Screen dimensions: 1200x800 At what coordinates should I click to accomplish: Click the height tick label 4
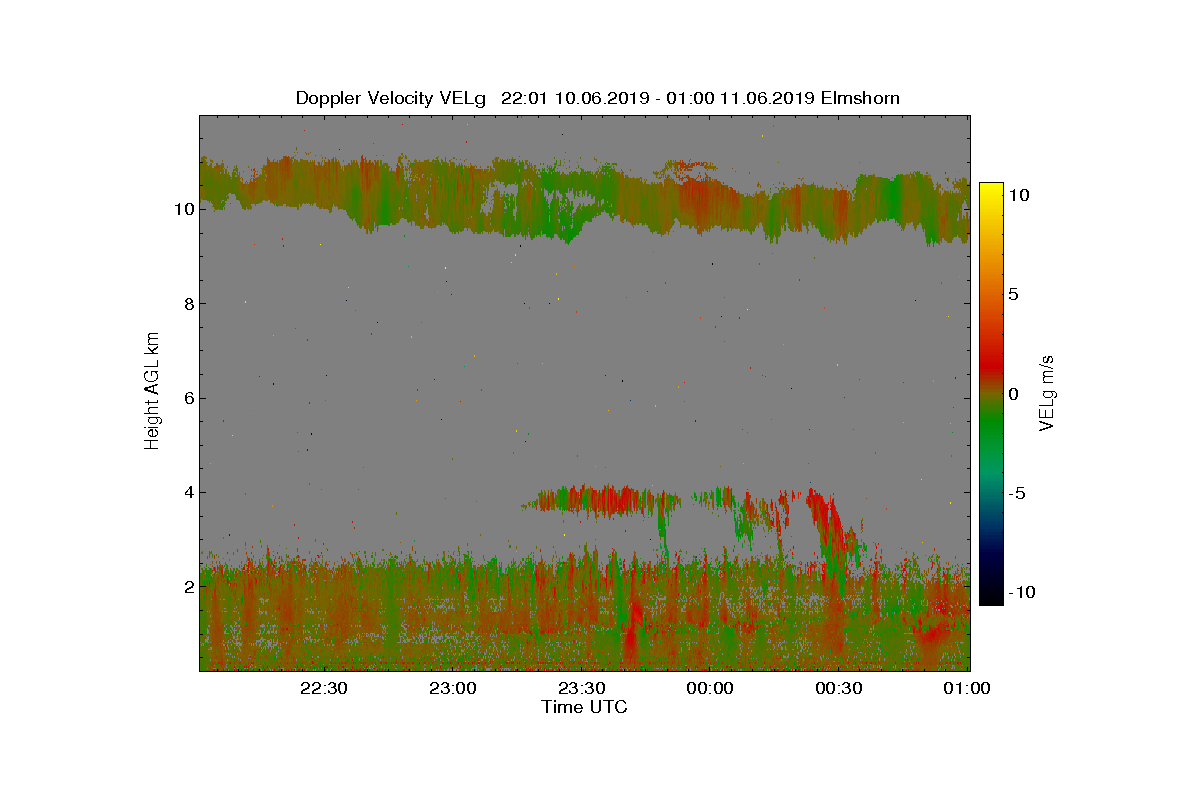coord(187,492)
